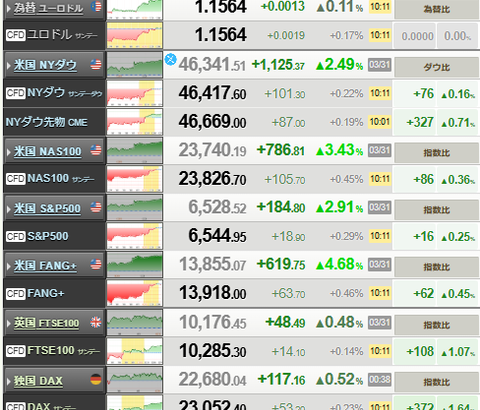Expand the 為替 ユーロドル row arrow
Screen dimensions: 480x410
[9, 8]
